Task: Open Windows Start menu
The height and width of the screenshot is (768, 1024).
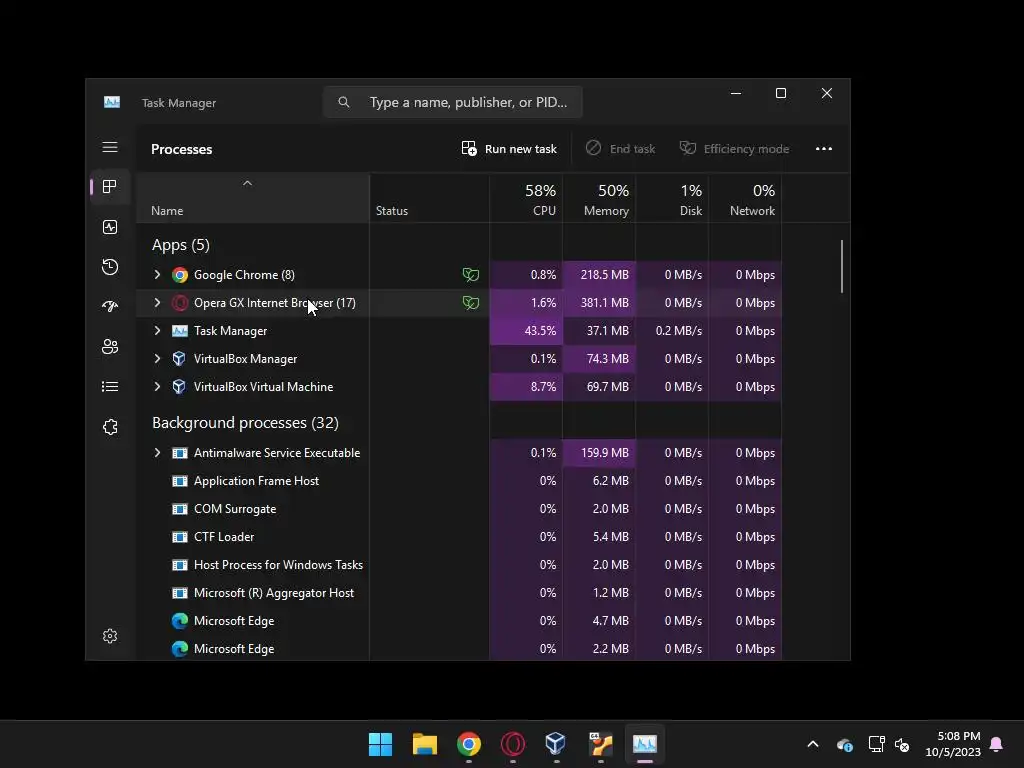Action: (x=380, y=744)
